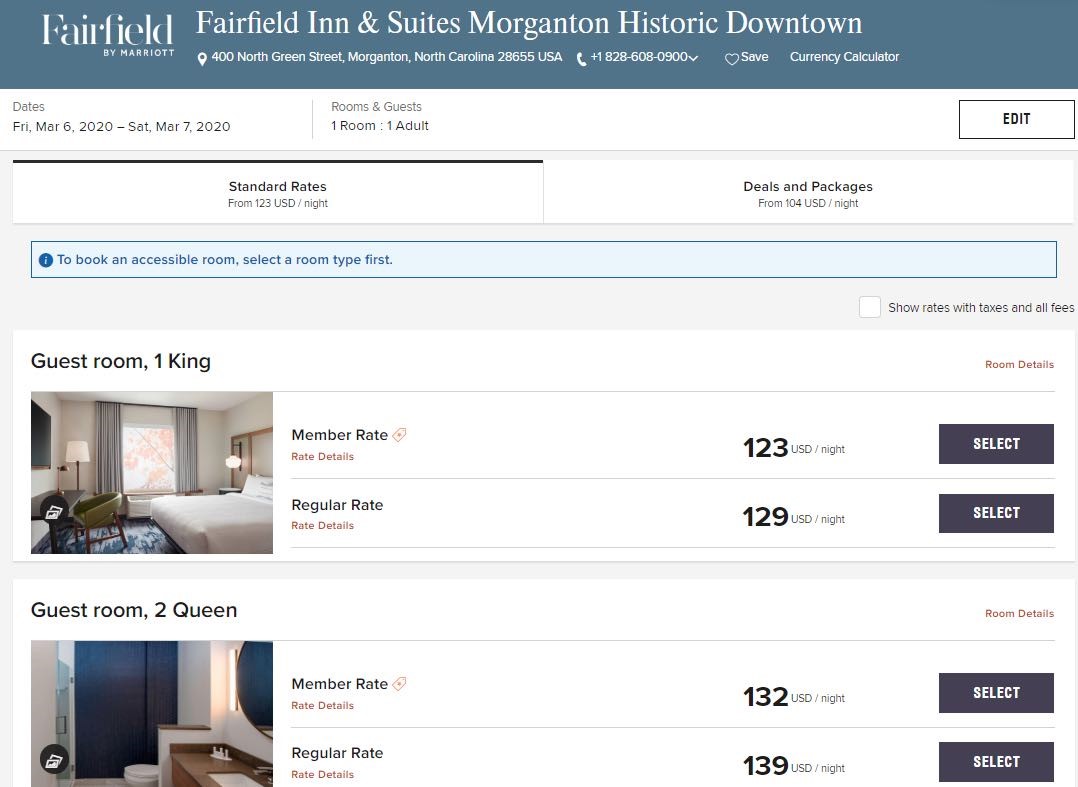Click the phone number +1 828-608-0900

point(639,57)
